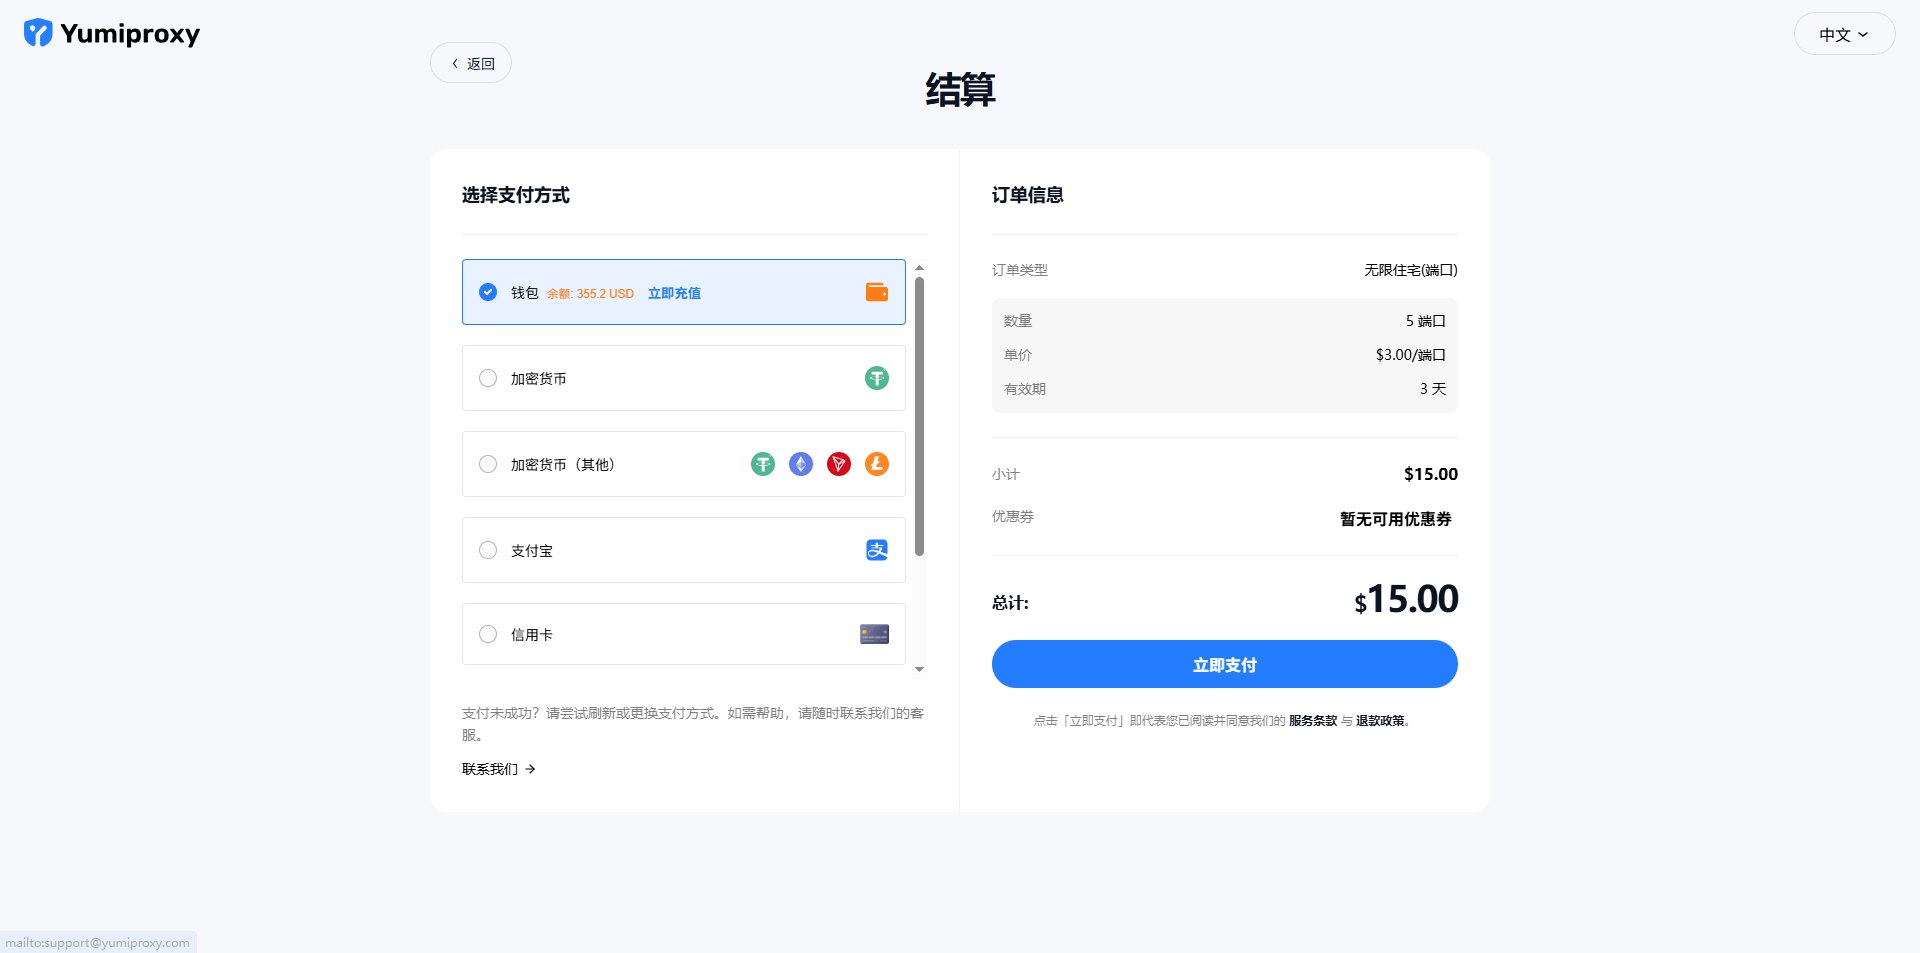The image size is (1920, 953).
Task: Open the 退款政策 refund policy link
Action: (x=1380, y=721)
